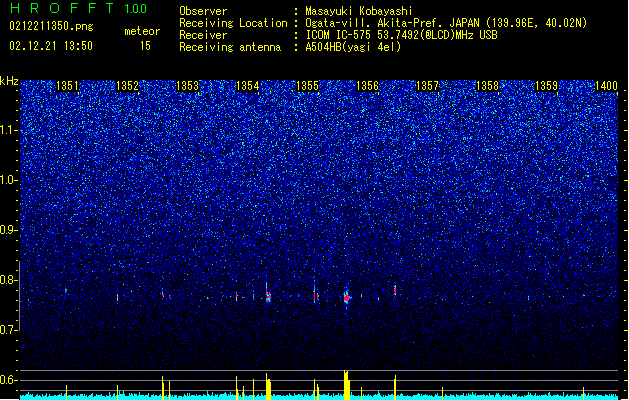Click the meteor echo near 1356 marker
Screen dimensions: 629x400
pos(395,290)
